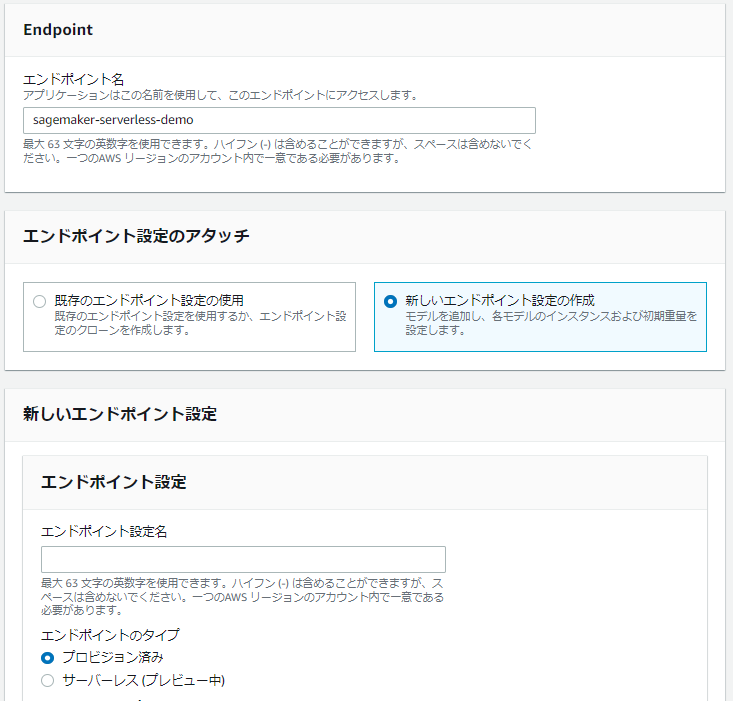Click the サーバーレス (プレビュー中) option label text
Viewport: 733px width, 701px height.
click(x=143, y=681)
